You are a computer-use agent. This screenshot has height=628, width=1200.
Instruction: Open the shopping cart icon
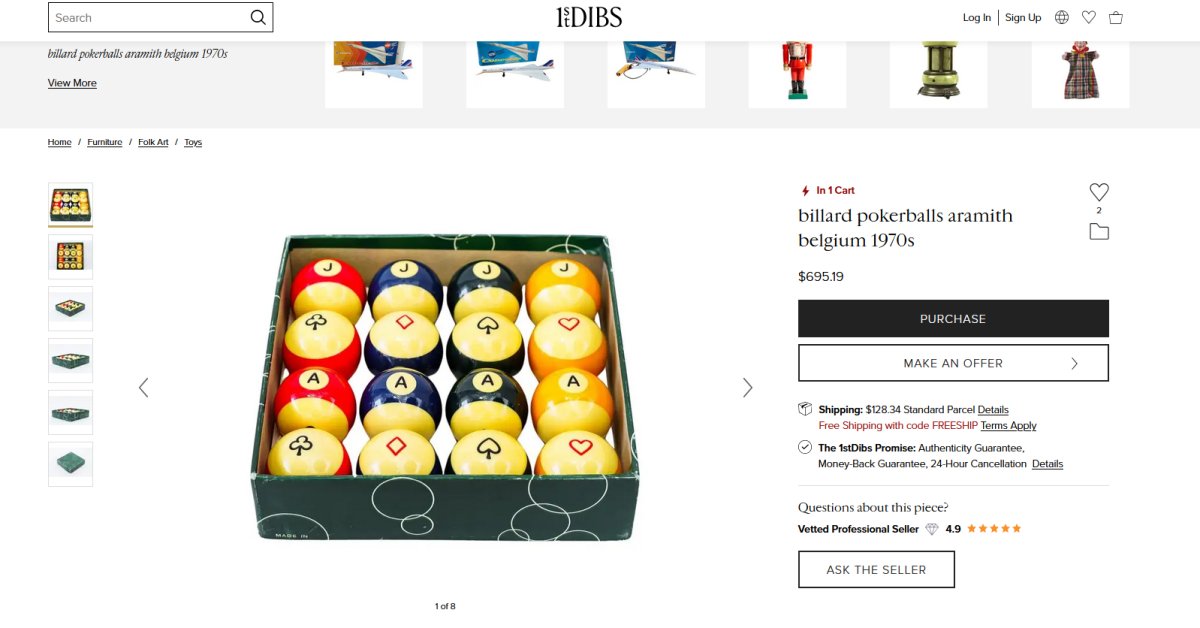[x=1116, y=17]
